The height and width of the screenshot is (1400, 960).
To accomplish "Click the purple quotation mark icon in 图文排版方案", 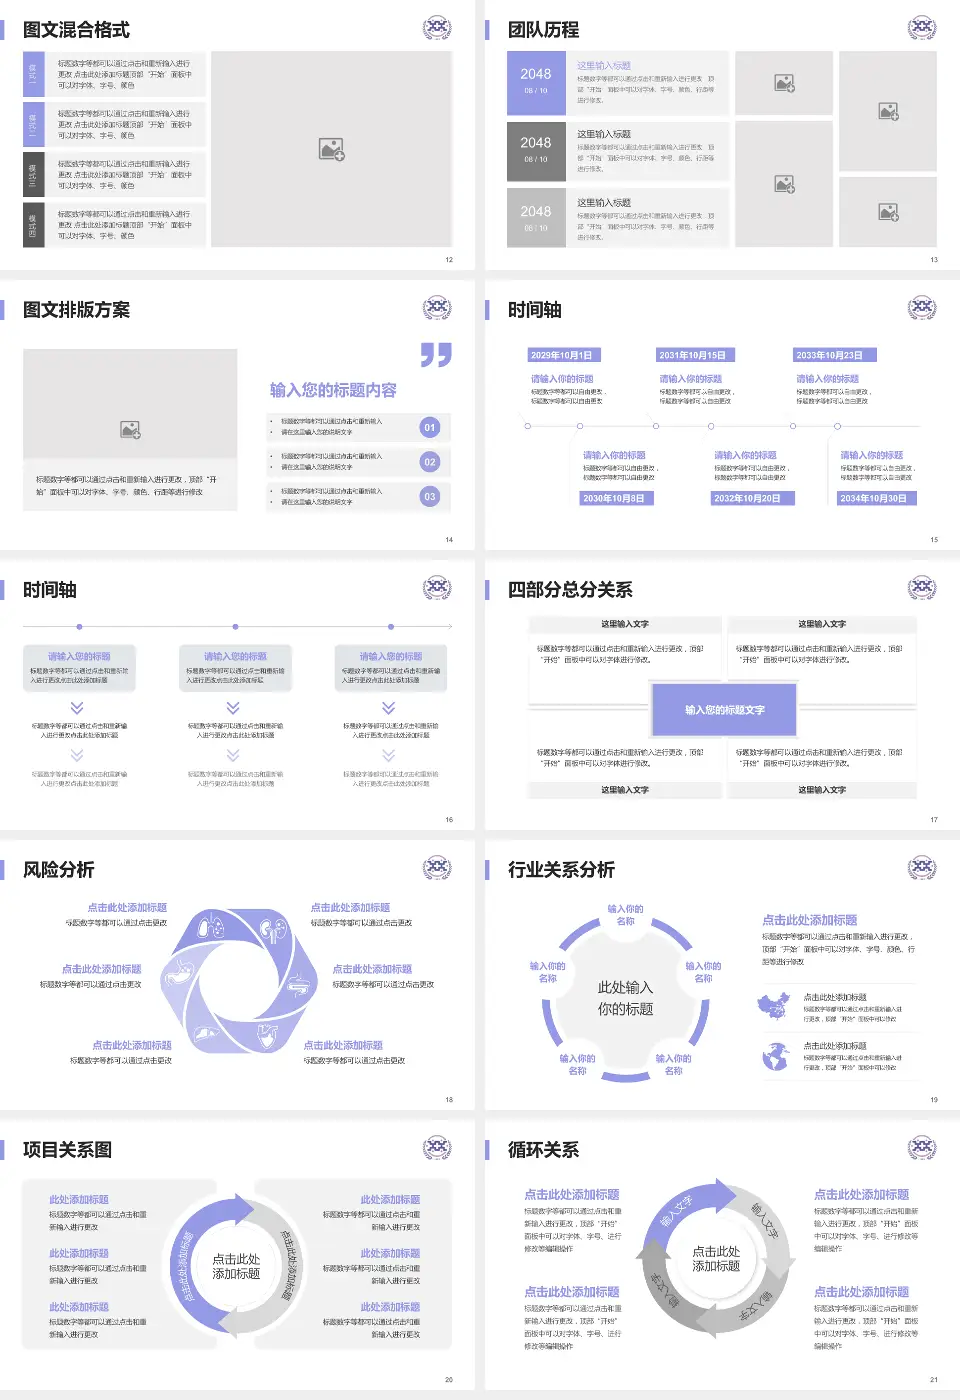I will pos(436,354).
